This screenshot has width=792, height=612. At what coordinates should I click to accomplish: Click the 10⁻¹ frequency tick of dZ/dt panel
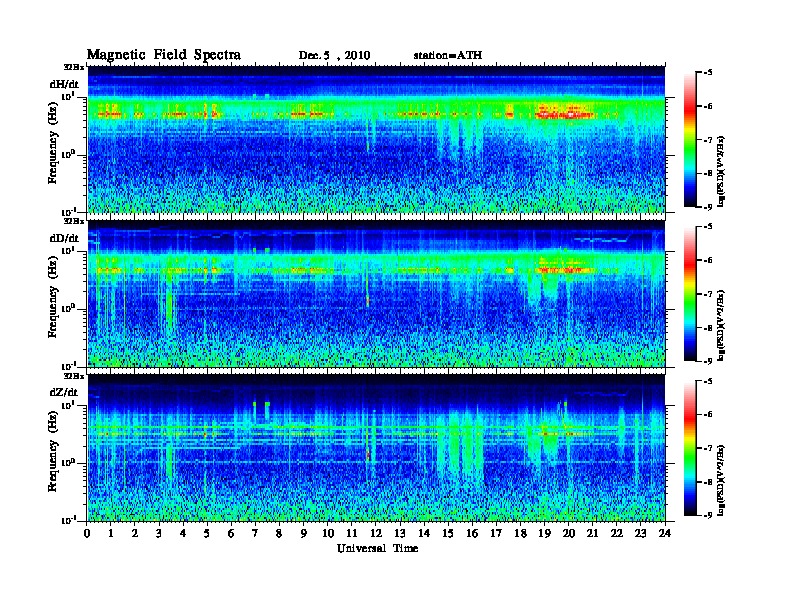tap(68, 520)
